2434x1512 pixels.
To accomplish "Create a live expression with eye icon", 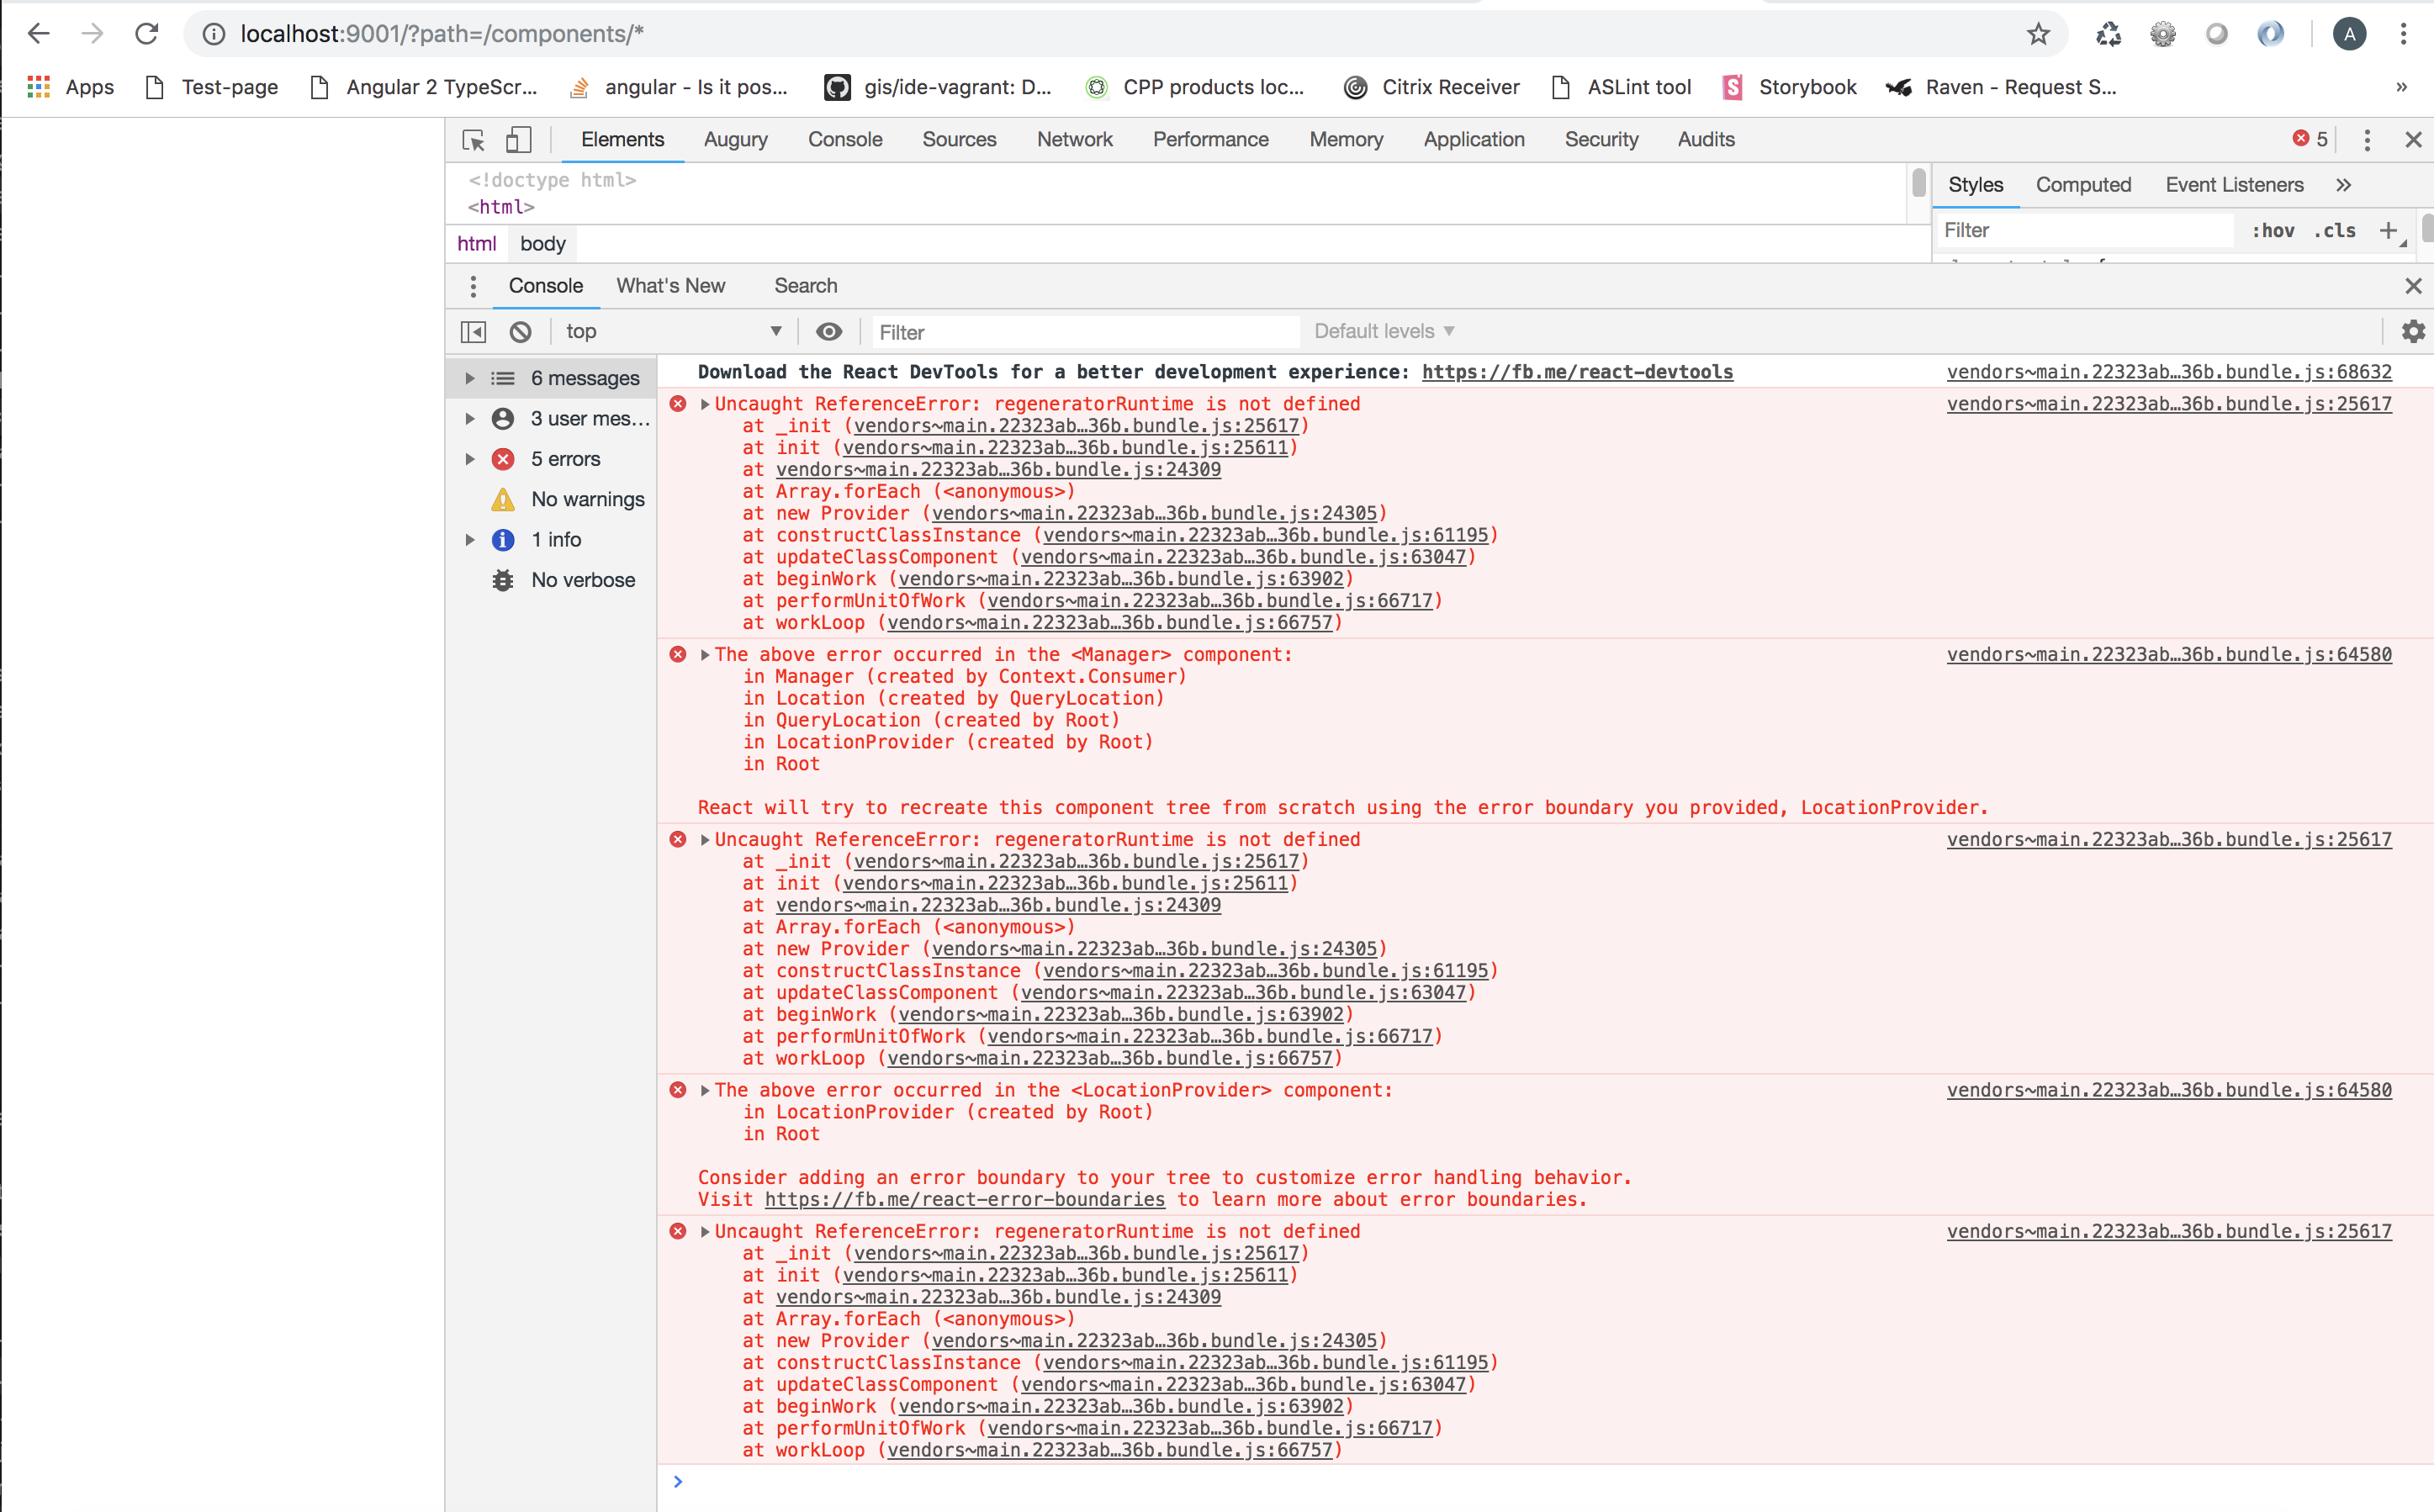I will [x=829, y=331].
